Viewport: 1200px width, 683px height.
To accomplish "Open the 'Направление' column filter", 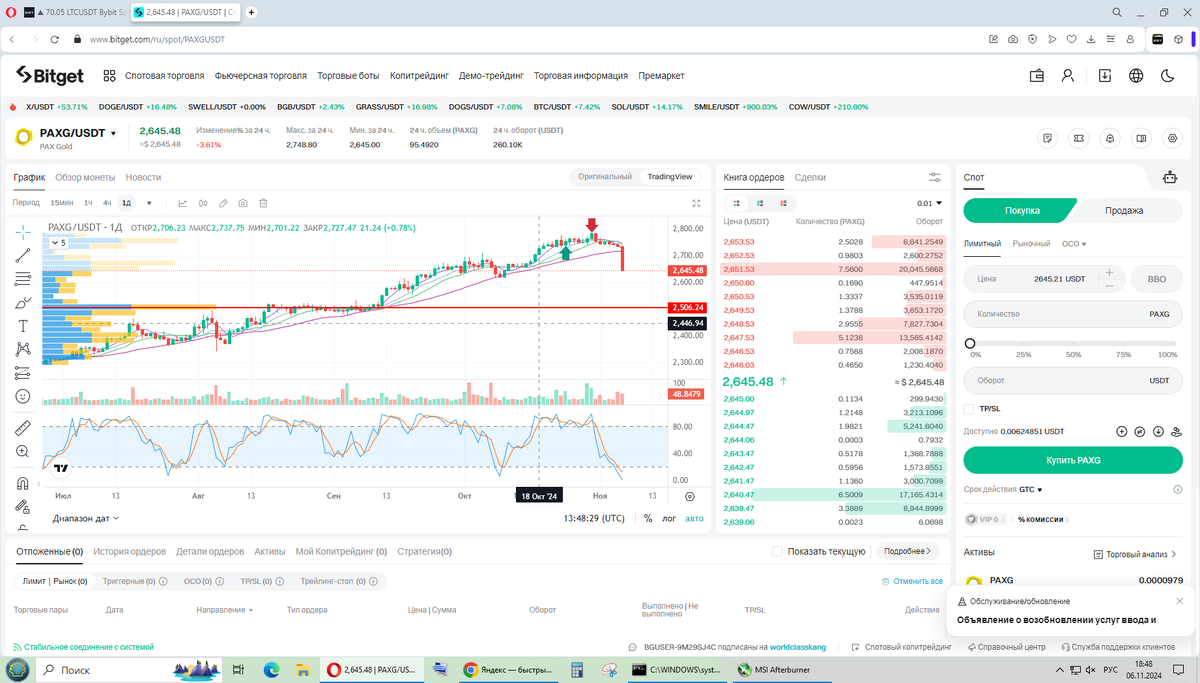I will point(224,609).
